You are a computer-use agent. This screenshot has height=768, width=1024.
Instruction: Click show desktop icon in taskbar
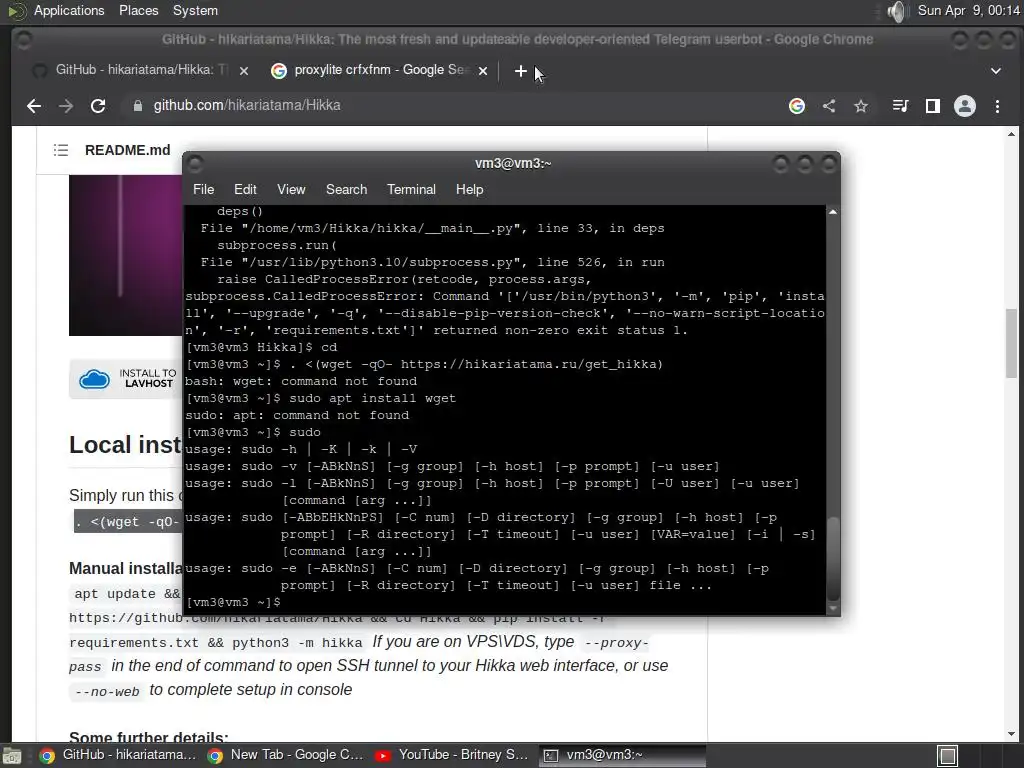point(12,756)
